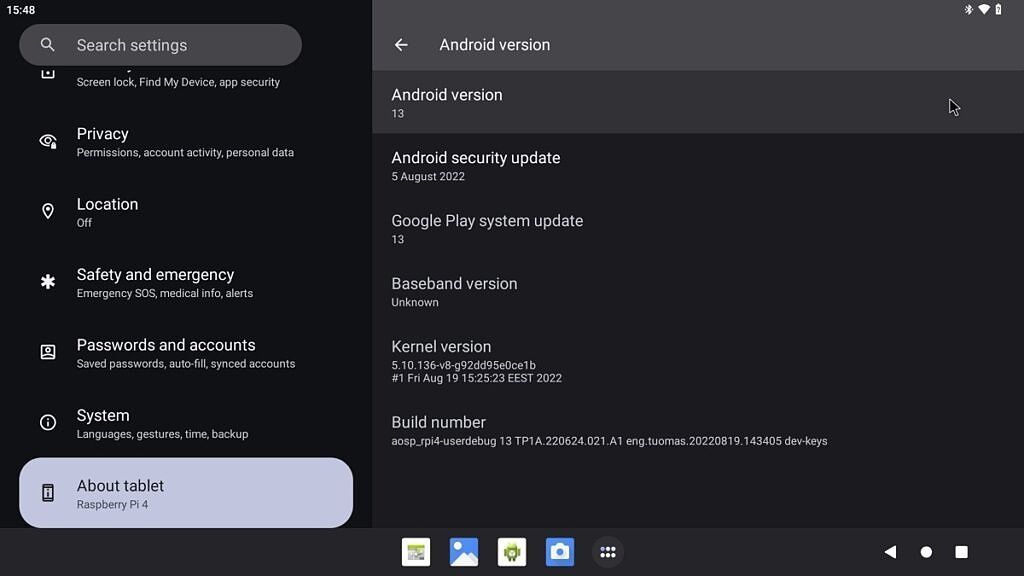The height and width of the screenshot is (576, 1024).
Task: Click the back arrow beside Android version header
Action: (401, 44)
